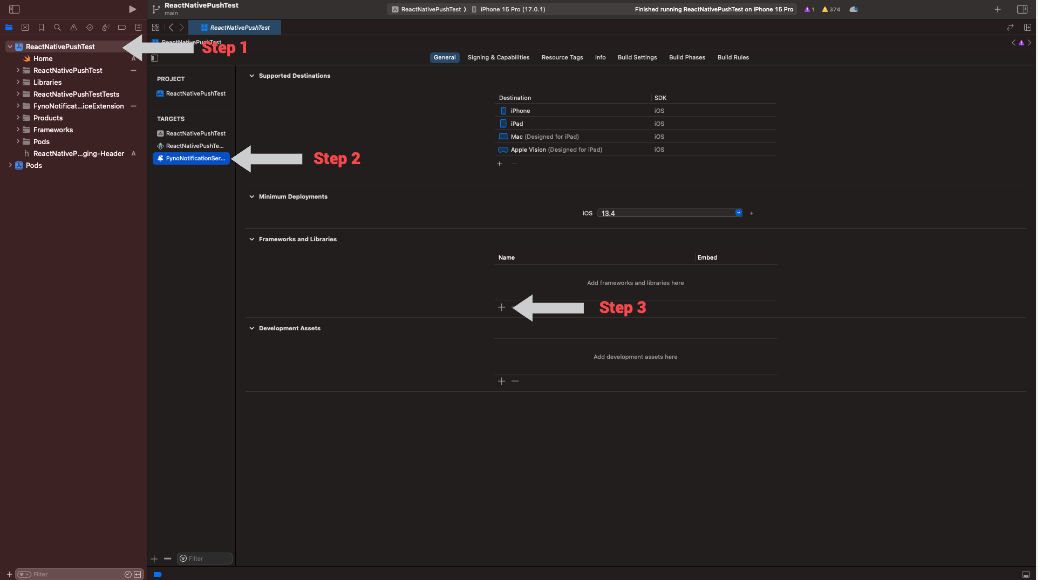Image resolution: width=1038 pixels, height=580 pixels.
Task: Expand the Frameworks folder
Action: pos(18,130)
